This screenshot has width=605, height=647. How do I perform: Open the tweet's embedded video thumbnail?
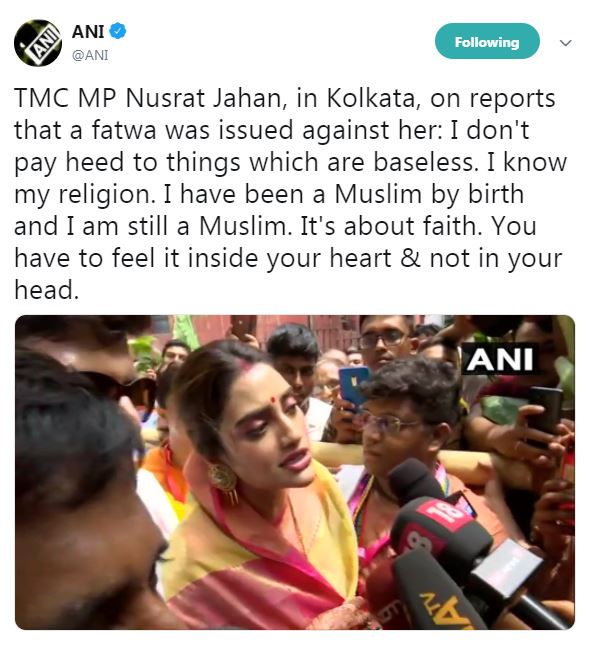click(x=295, y=472)
